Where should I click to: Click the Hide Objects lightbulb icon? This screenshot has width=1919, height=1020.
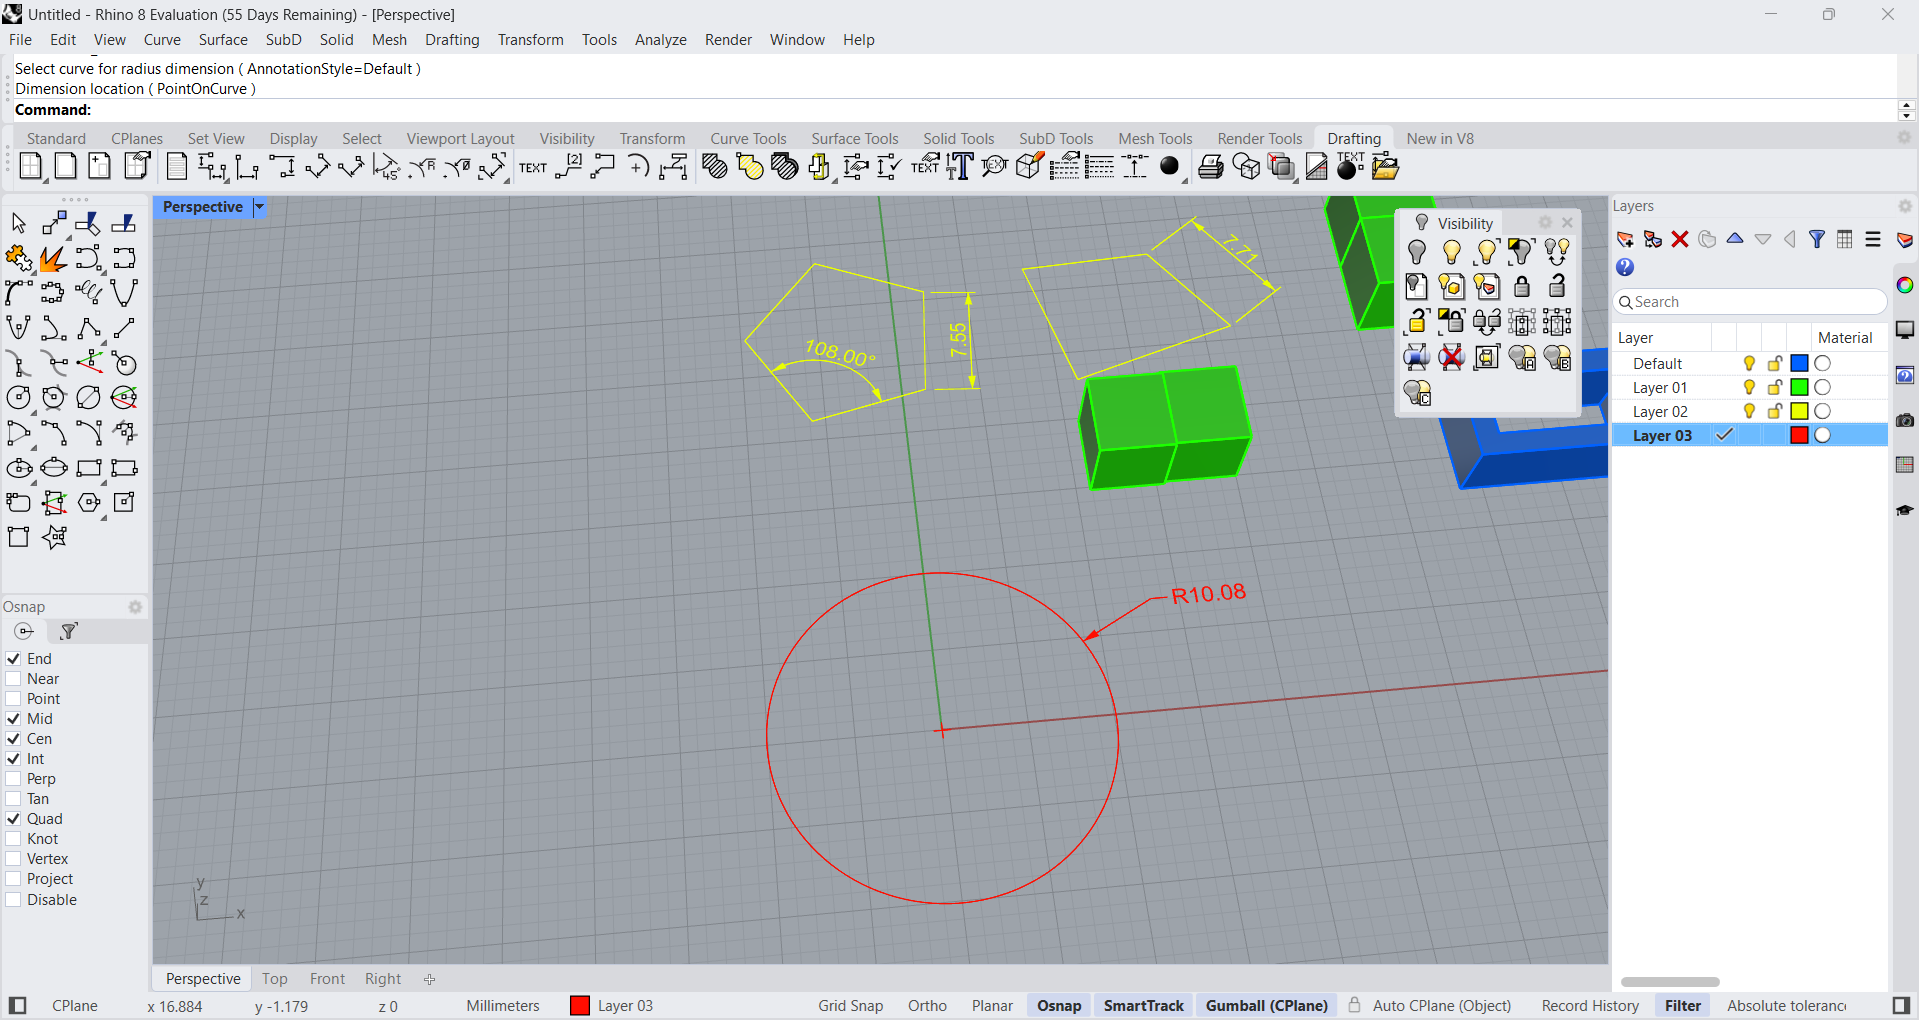1416,251
